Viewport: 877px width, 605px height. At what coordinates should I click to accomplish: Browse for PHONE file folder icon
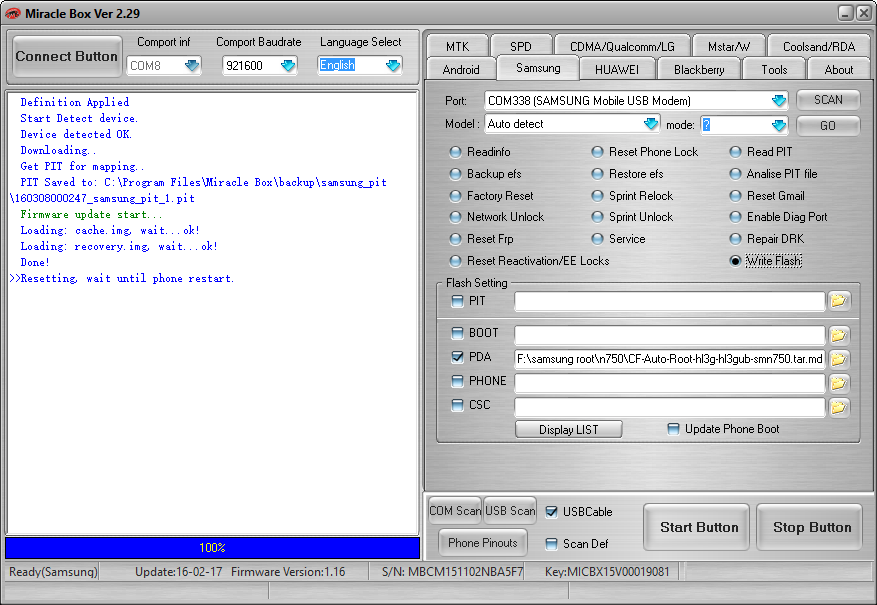pos(838,383)
